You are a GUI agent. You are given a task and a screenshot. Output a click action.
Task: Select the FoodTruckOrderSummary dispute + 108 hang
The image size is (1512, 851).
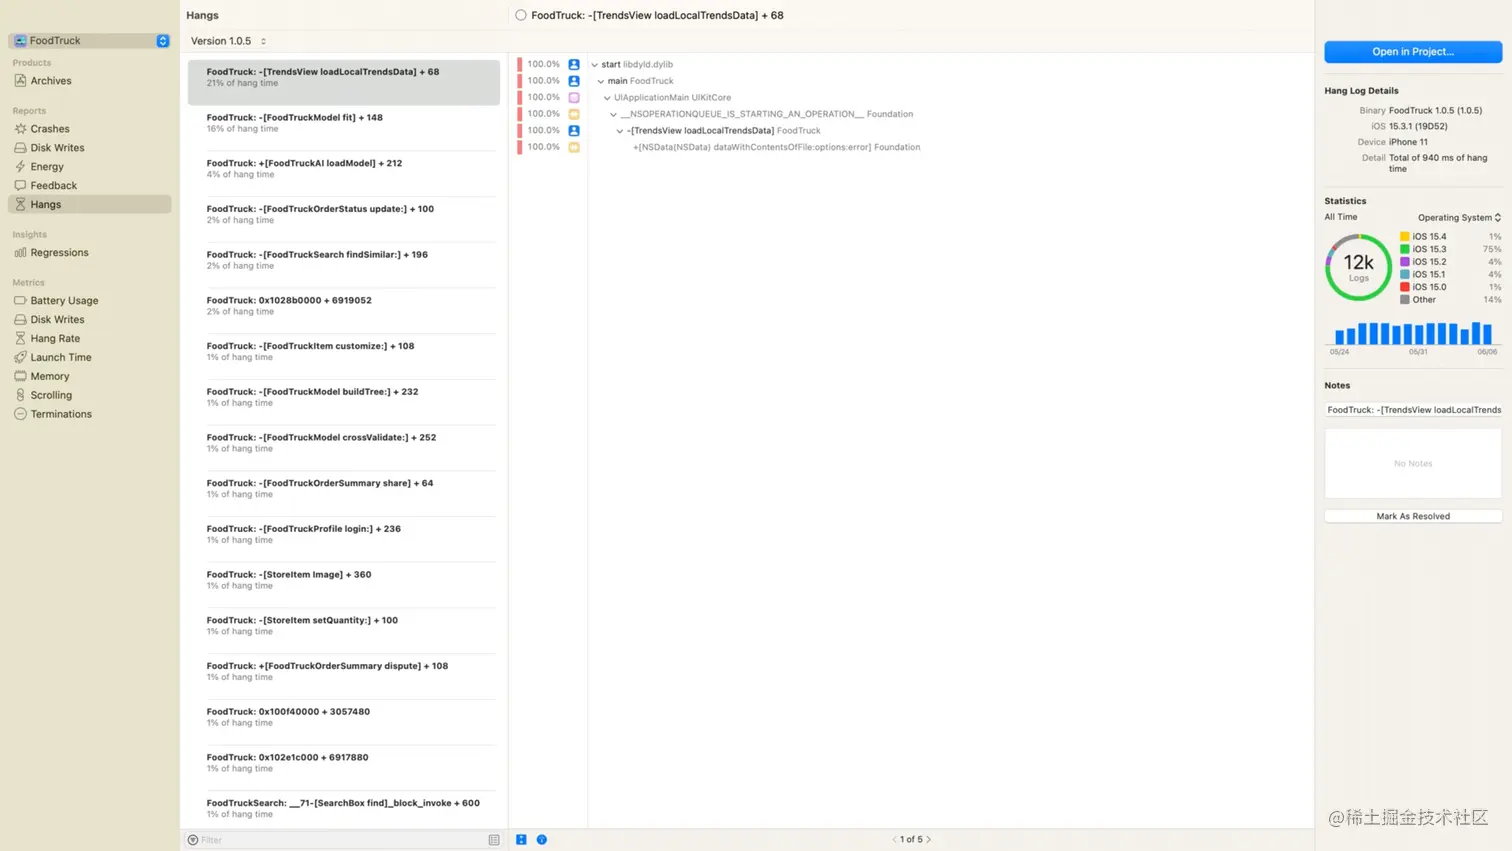point(344,671)
